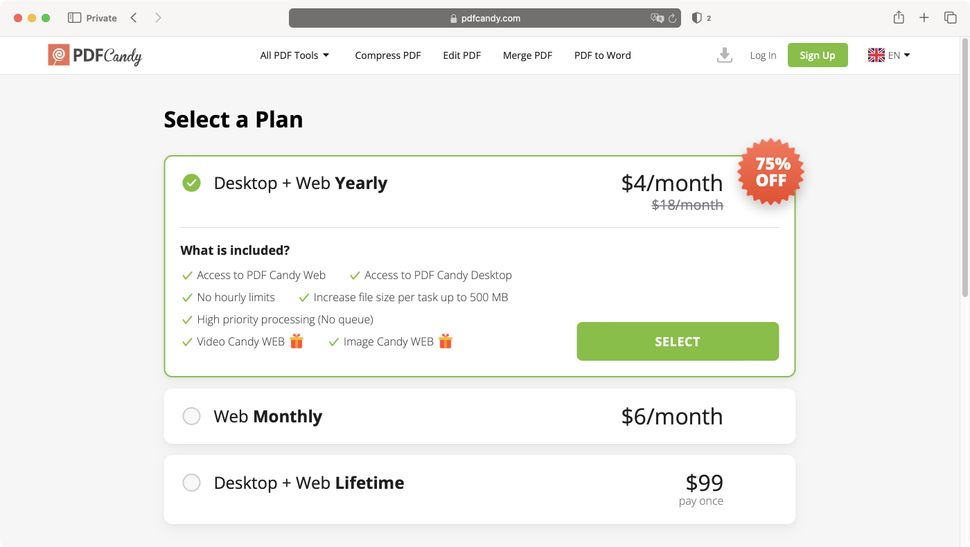The width and height of the screenshot is (970, 547).
Task: Open Compress PDF menu item
Action: [x=388, y=55]
